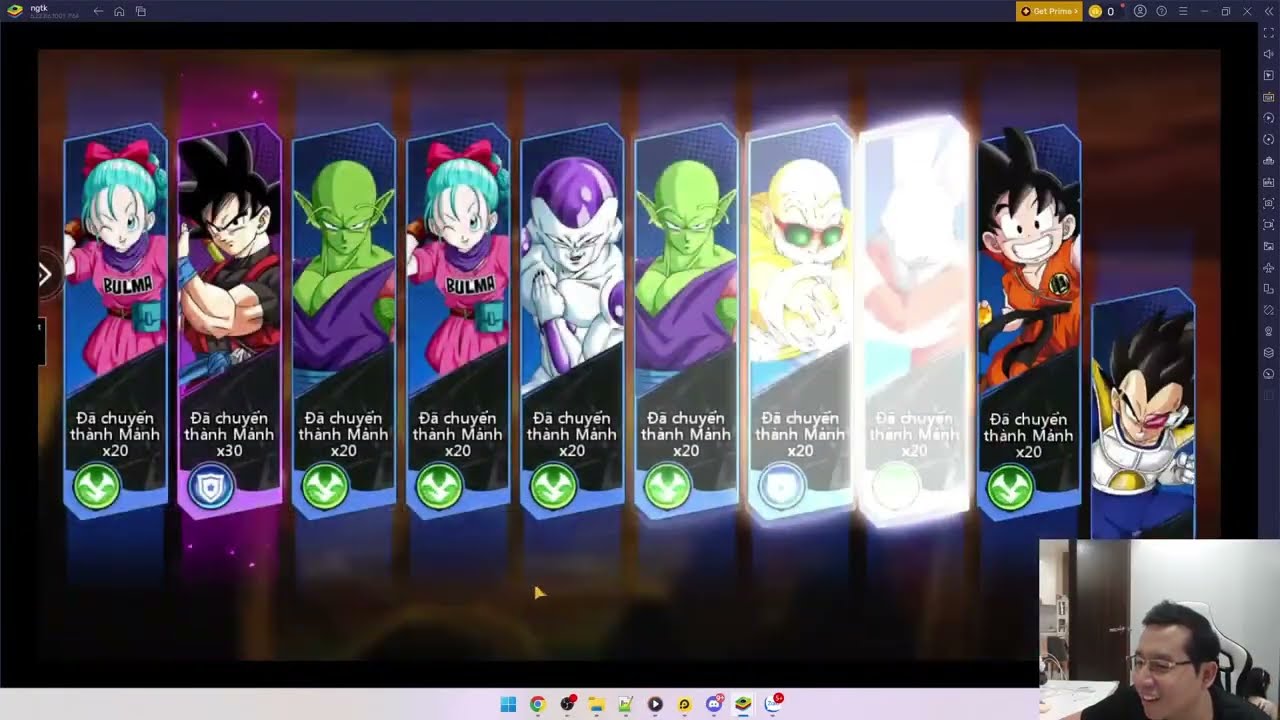Open Zalo from the taskbar
Image resolution: width=1280 pixels, height=720 pixels.
(774, 704)
